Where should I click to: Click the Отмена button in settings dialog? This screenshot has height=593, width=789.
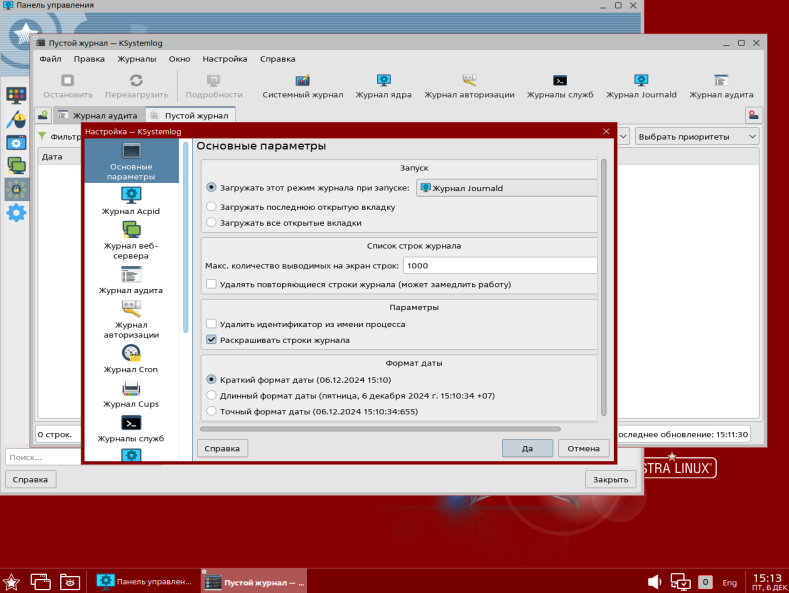(x=584, y=448)
